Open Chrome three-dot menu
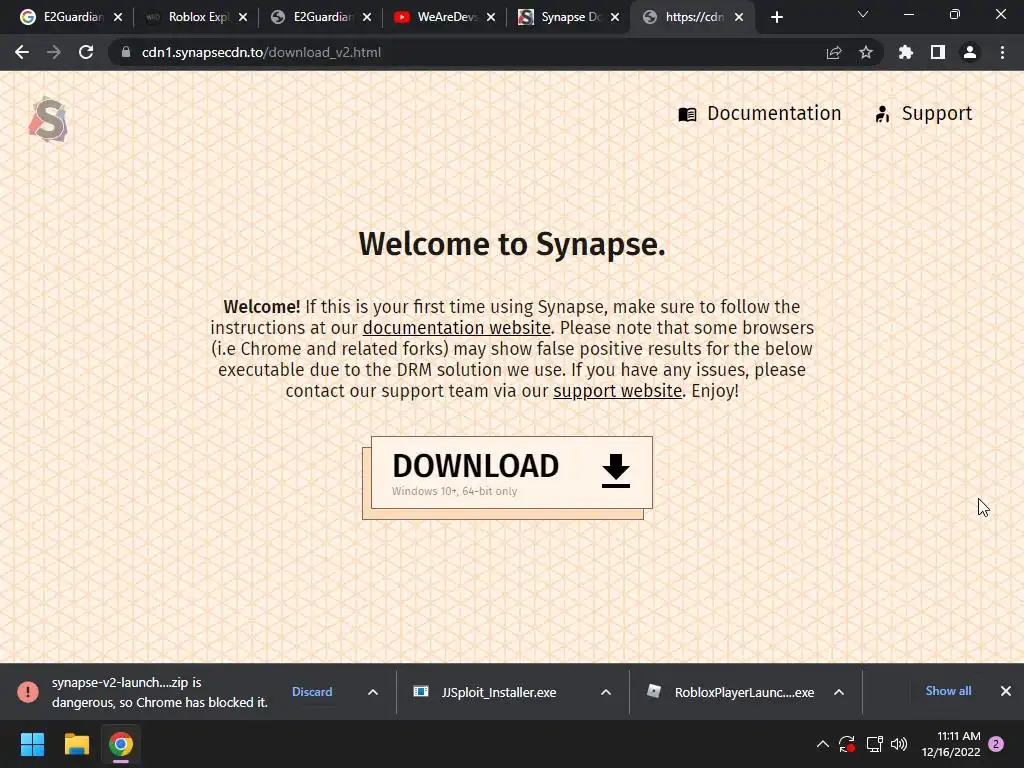Image resolution: width=1024 pixels, height=768 pixels. click(1002, 52)
